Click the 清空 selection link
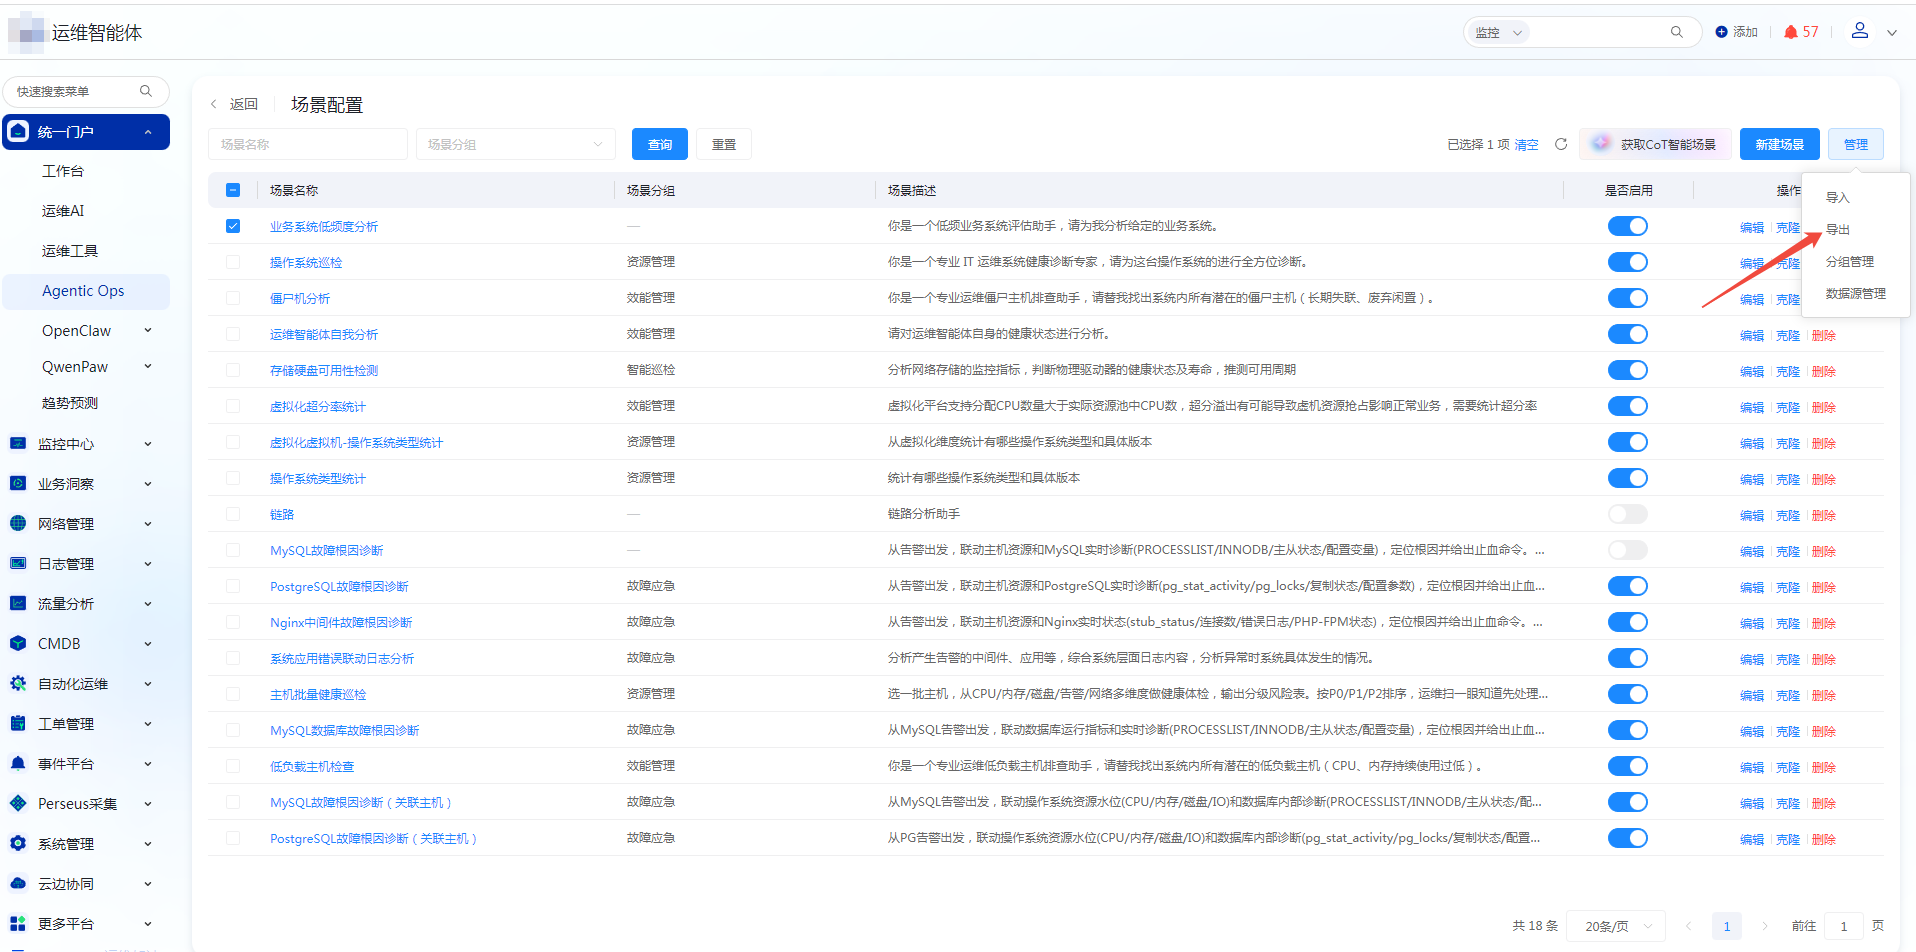The image size is (1916, 952). pos(1527,145)
